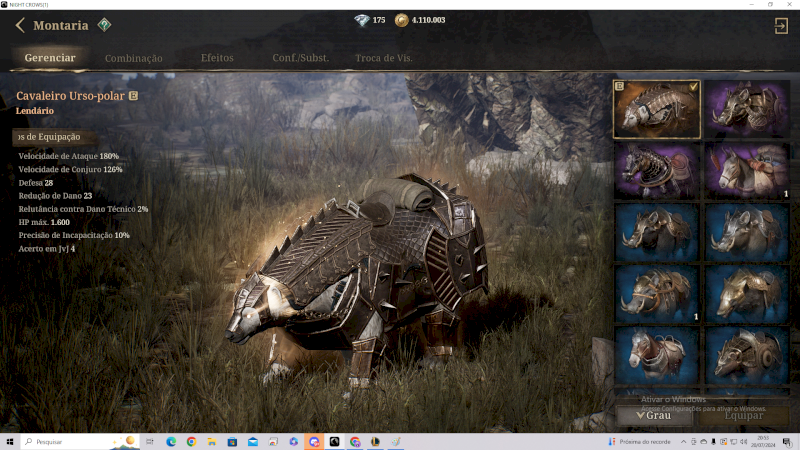The image size is (800, 450).
Task: Go to the Conf./Subst. tab
Action: [x=301, y=58]
